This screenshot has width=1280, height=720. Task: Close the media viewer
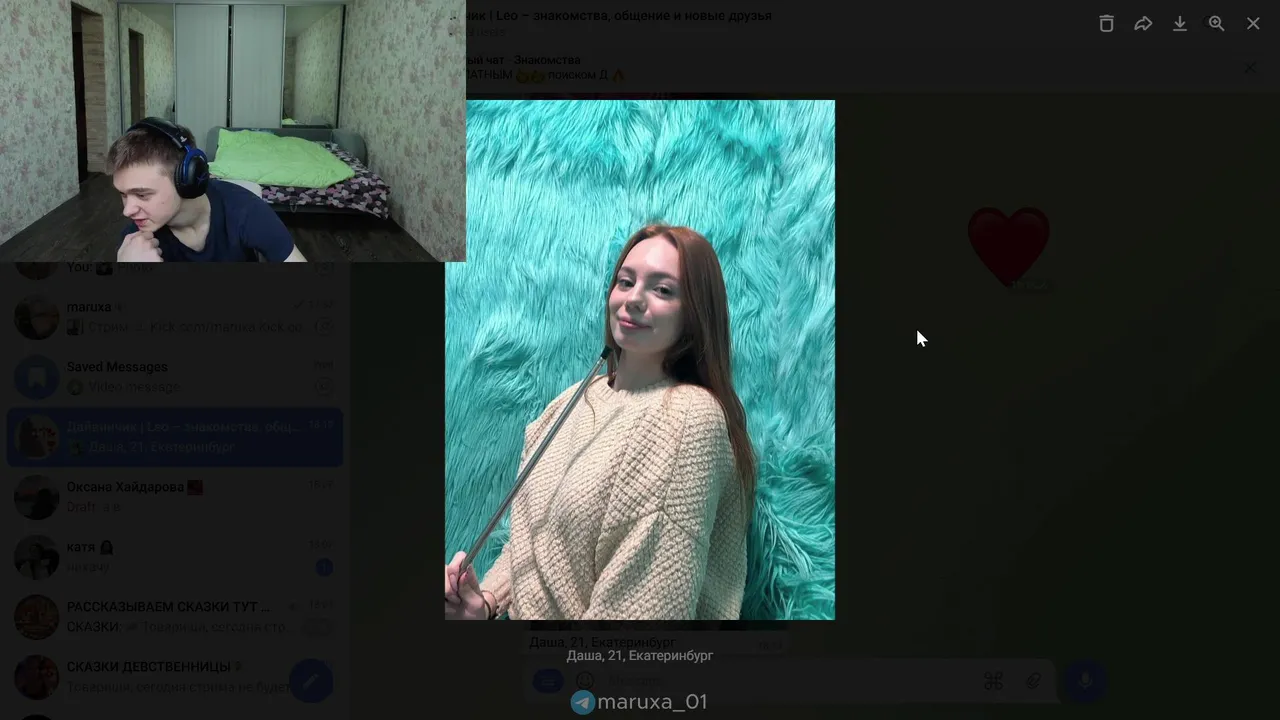coord(1253,24)
